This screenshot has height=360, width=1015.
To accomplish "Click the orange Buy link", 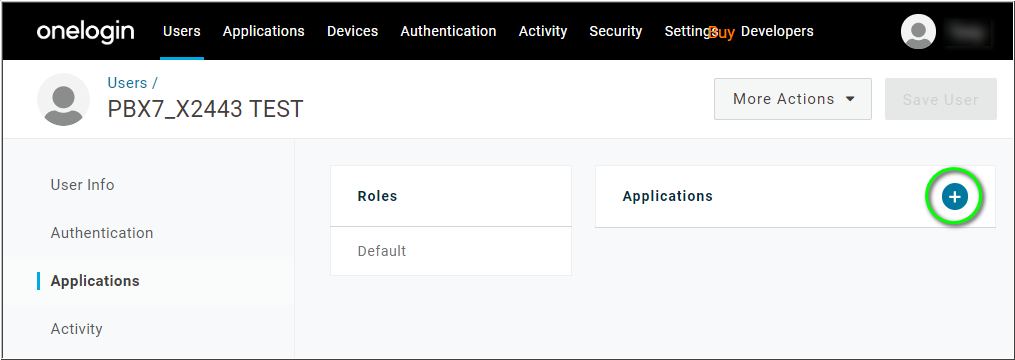I will [x=722, y=32].
